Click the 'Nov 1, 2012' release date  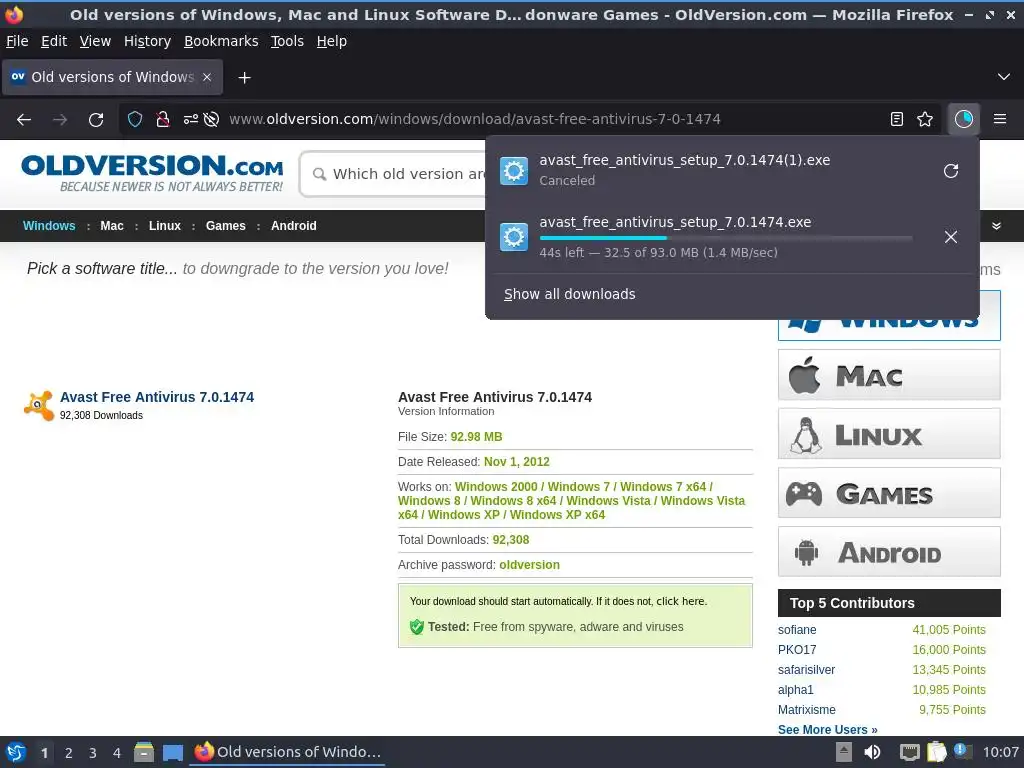coord(517,462)
